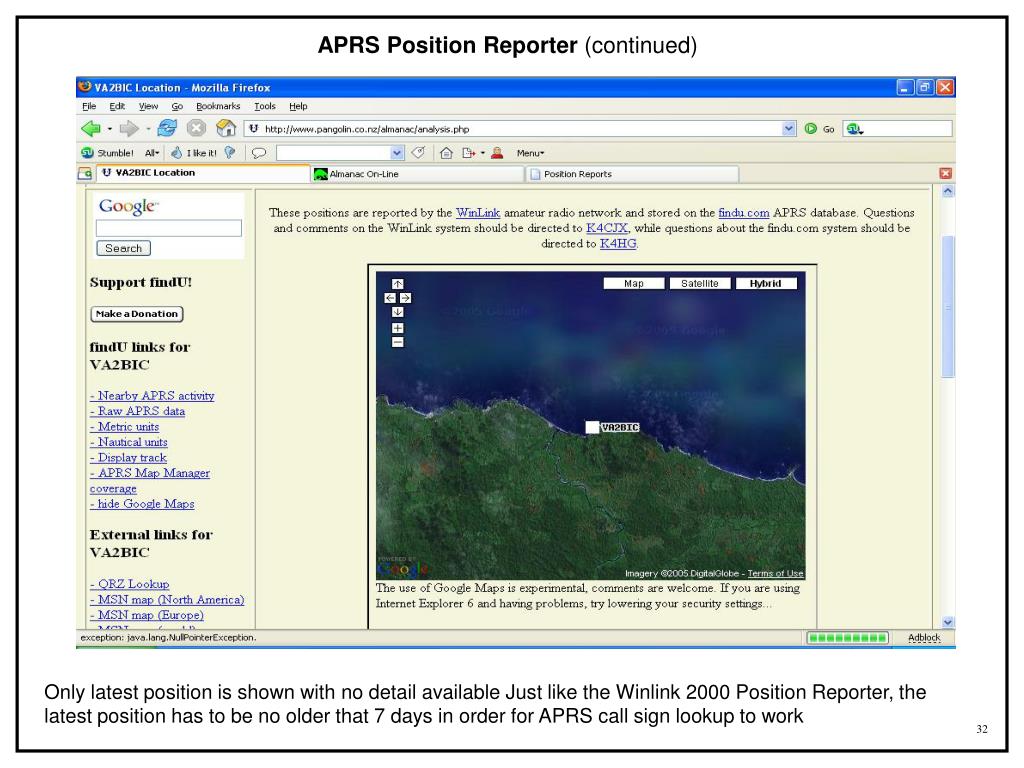Viewport: 1024px width, 768px height.
Task: Click the I like it! thumbs-up button
Action: (x=194, y=153)
